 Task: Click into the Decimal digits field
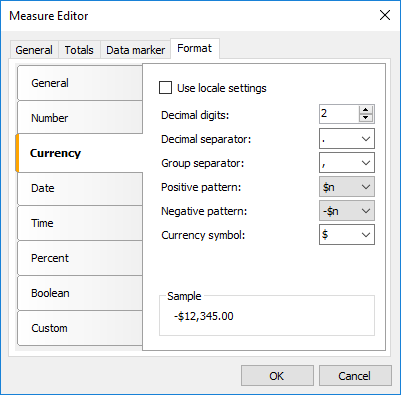pos(339,114)
